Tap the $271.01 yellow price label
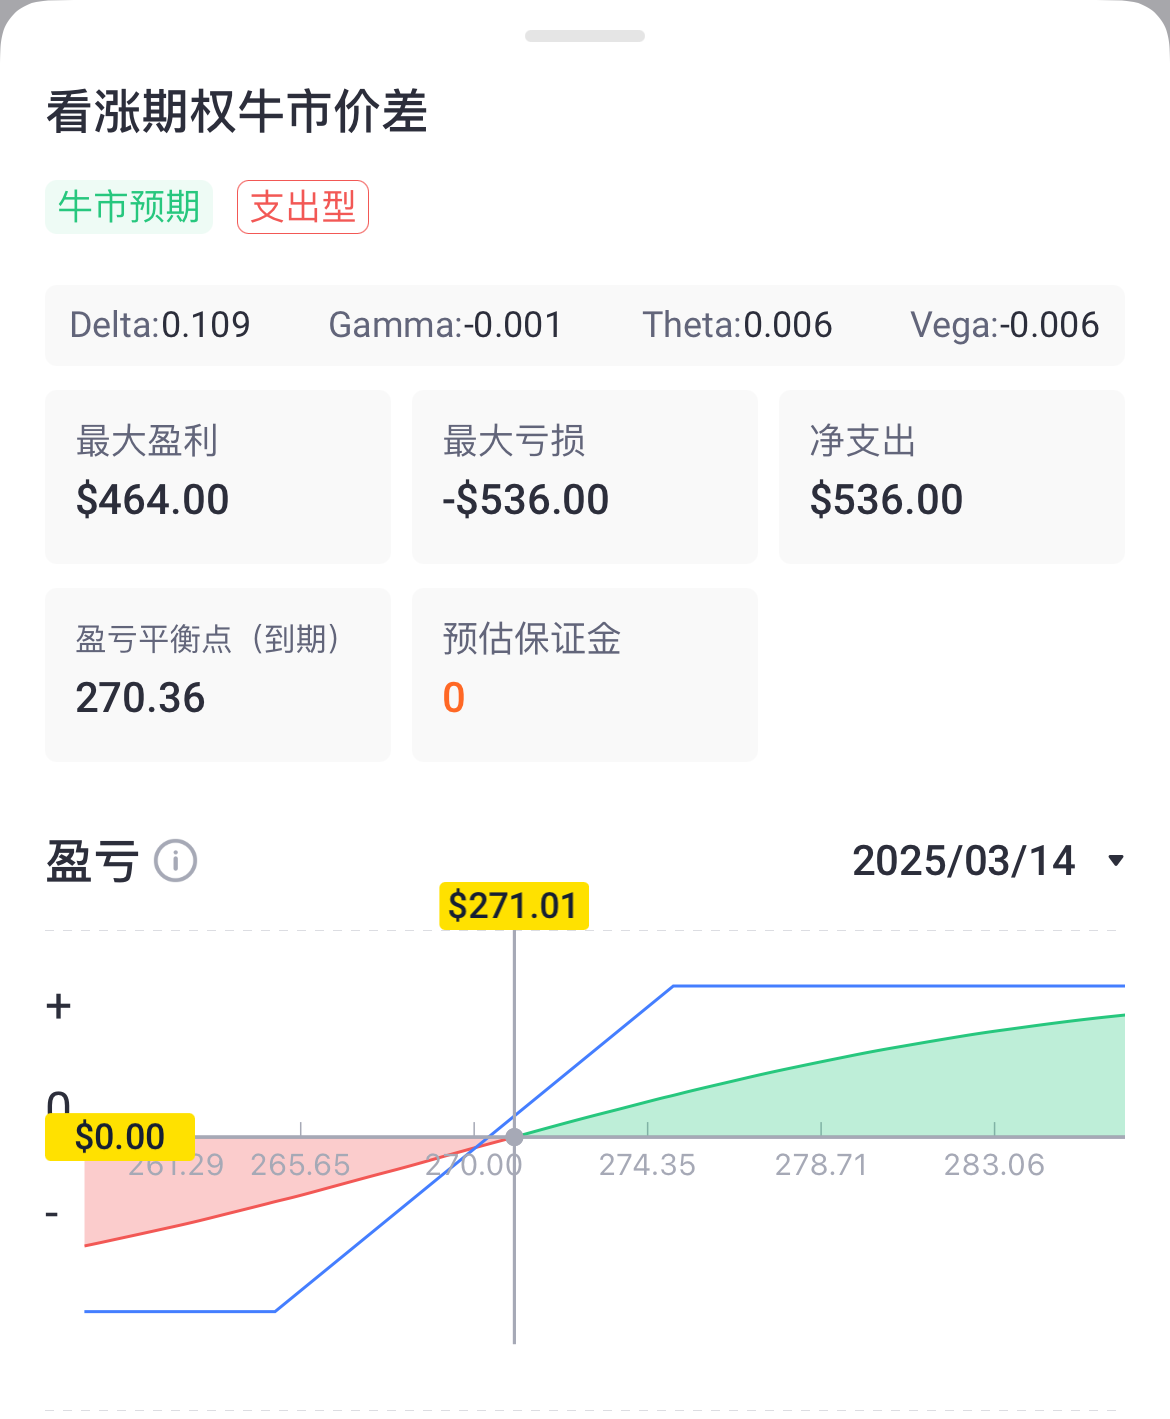 (x=514, y=906)
